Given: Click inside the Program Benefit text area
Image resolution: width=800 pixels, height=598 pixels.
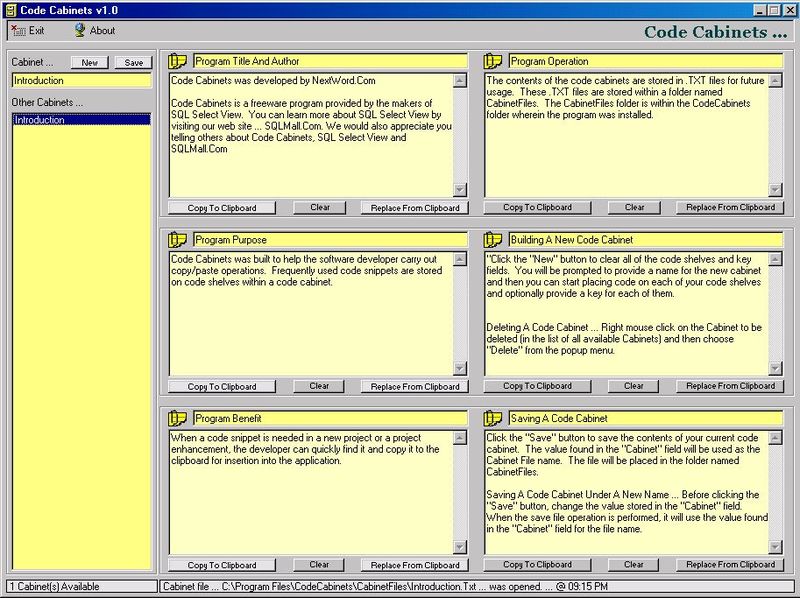Looking at the screenshot, I should 311,492.
